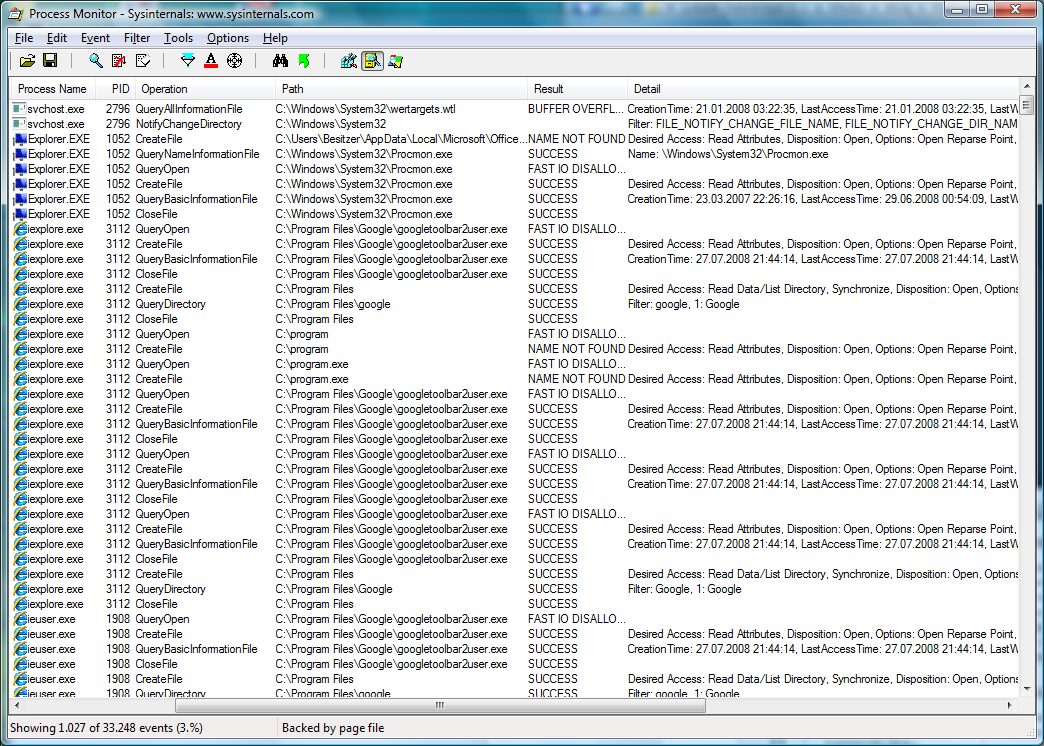Click the Operation column header
Viewport: 1044px width, 746px height.
pyautogui.click(x=205, y=89)
